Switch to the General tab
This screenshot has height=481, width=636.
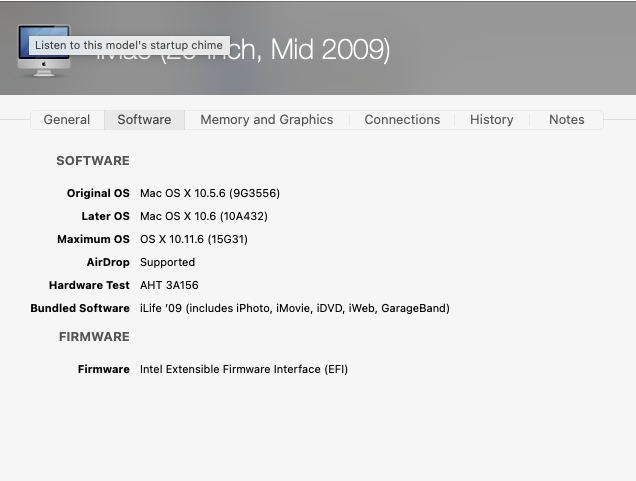click(67, 120)
